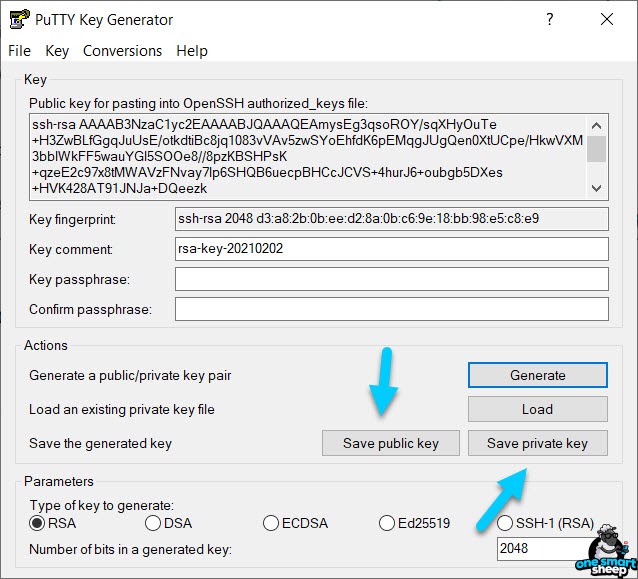638x579 pixels.
Task: Click 'Number of bits in a generated key:' label
Action: coord(130,549)
